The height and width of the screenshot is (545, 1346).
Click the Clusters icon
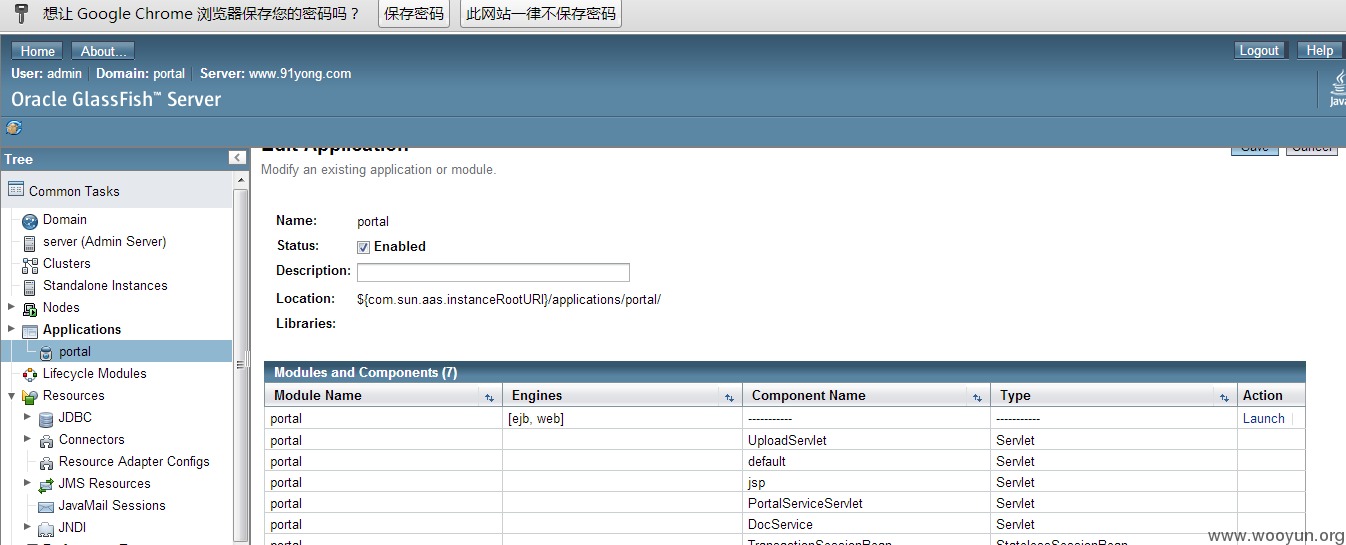coord(30,265)
